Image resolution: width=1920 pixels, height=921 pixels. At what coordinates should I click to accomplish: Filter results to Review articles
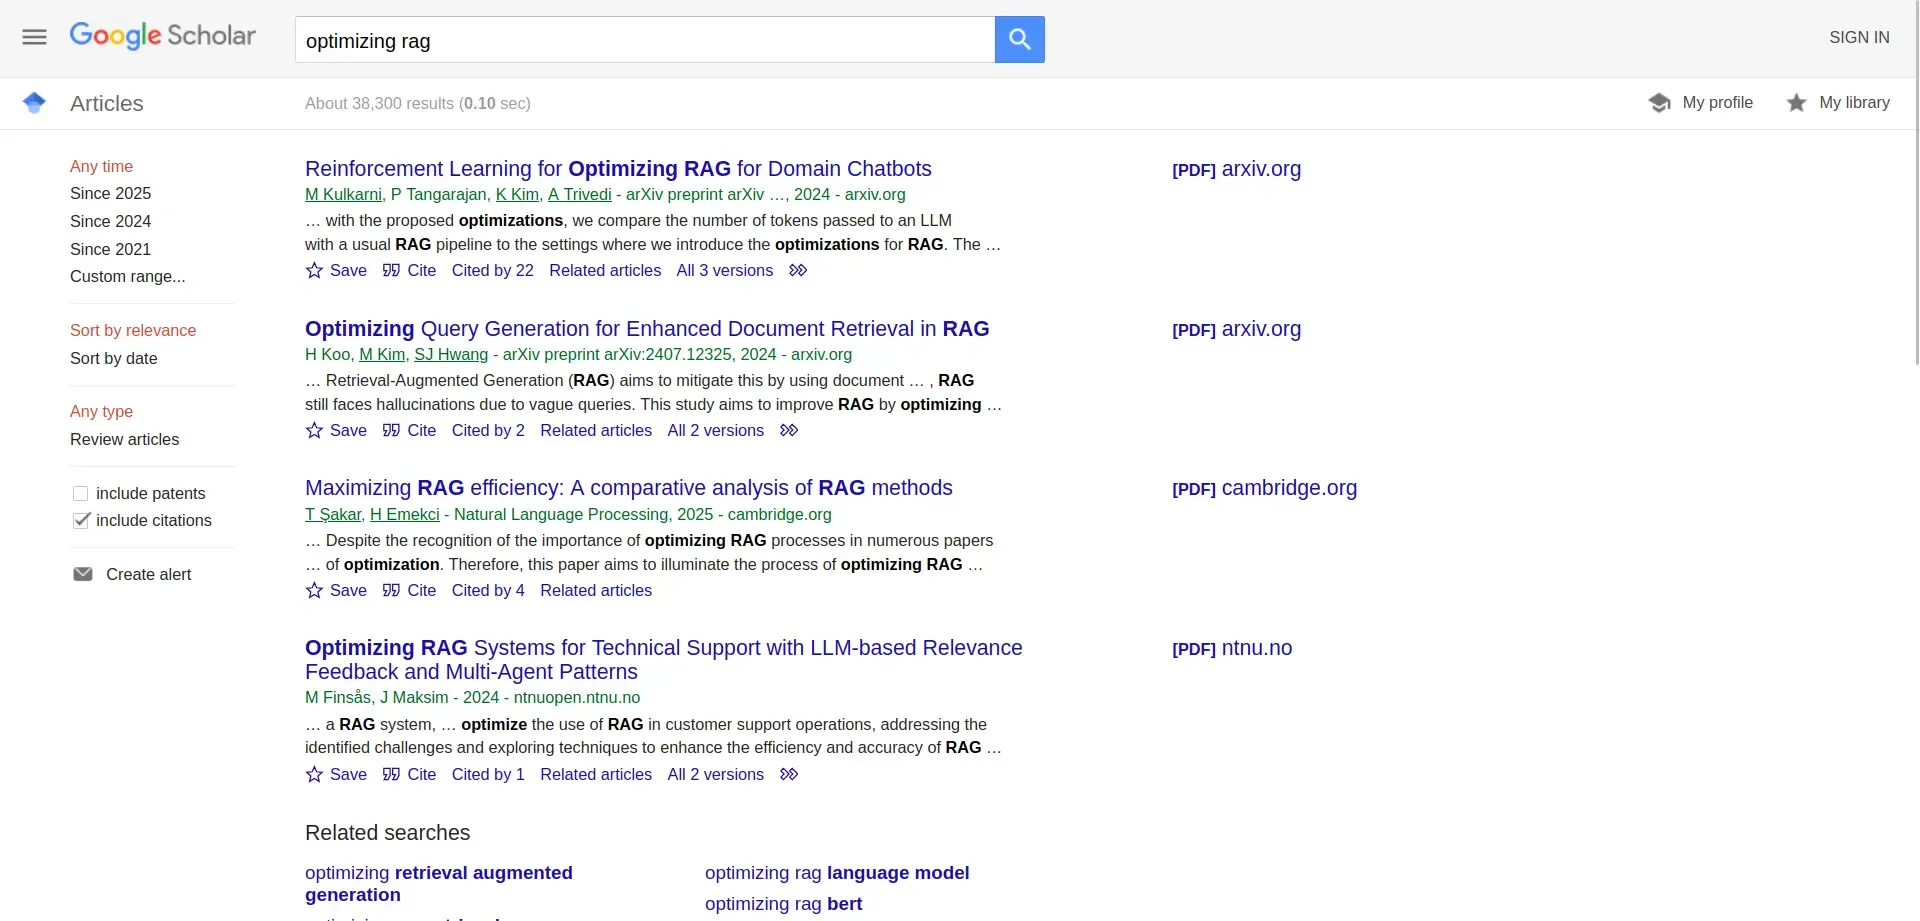[124, 439]
